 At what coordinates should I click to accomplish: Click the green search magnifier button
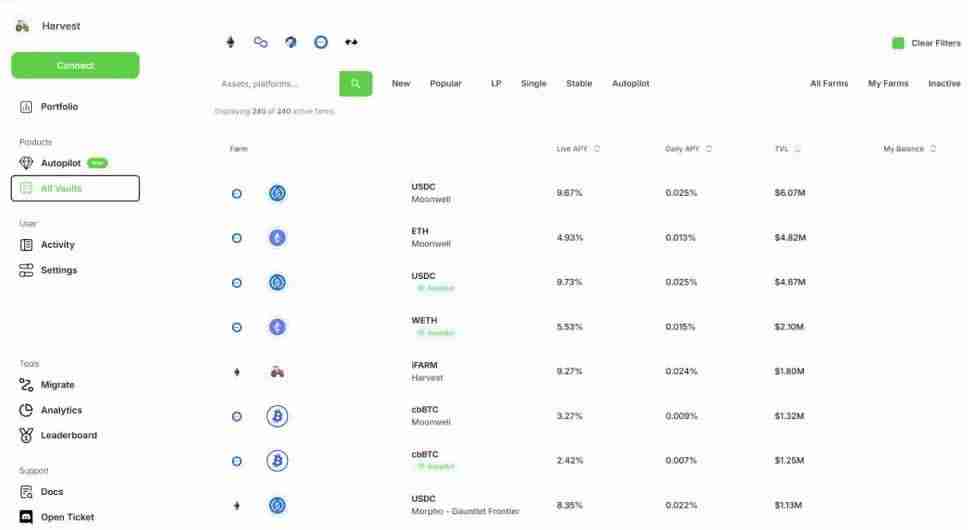(355, 84)
